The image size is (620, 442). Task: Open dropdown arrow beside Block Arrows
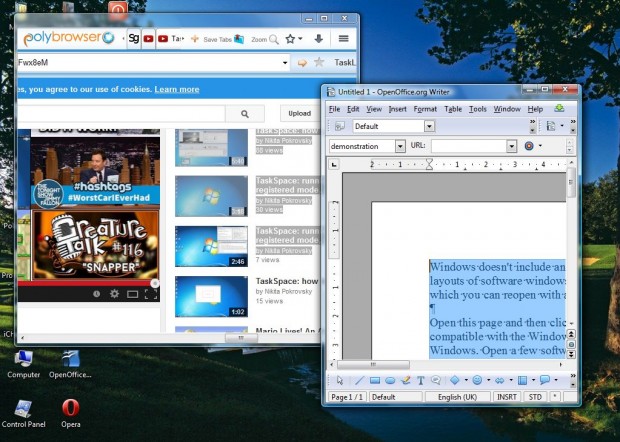point(511,380)
